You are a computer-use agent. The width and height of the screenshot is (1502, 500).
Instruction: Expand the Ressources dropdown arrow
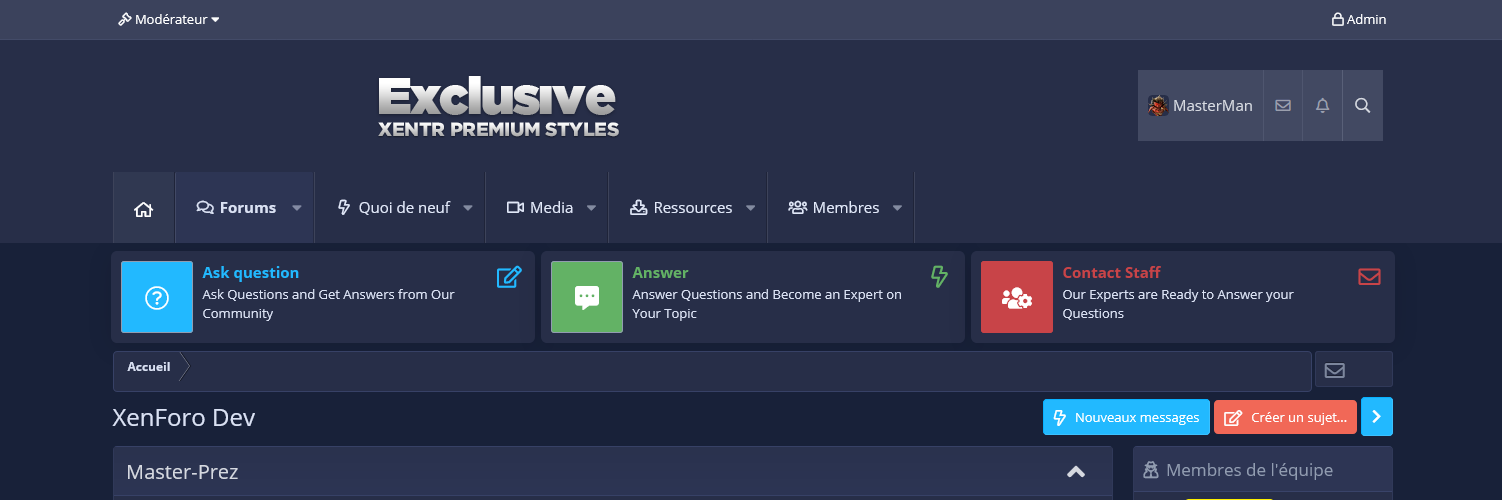750,208
